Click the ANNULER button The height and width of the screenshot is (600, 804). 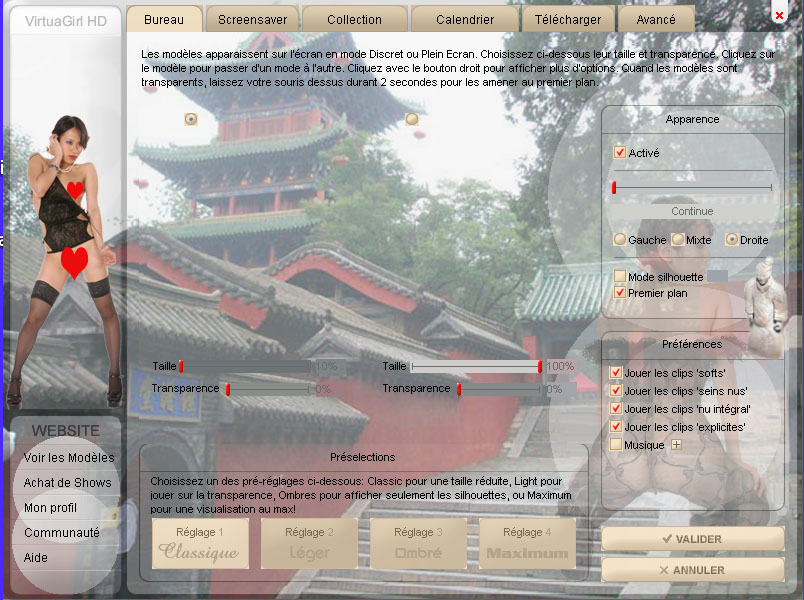tap(693, 570)
